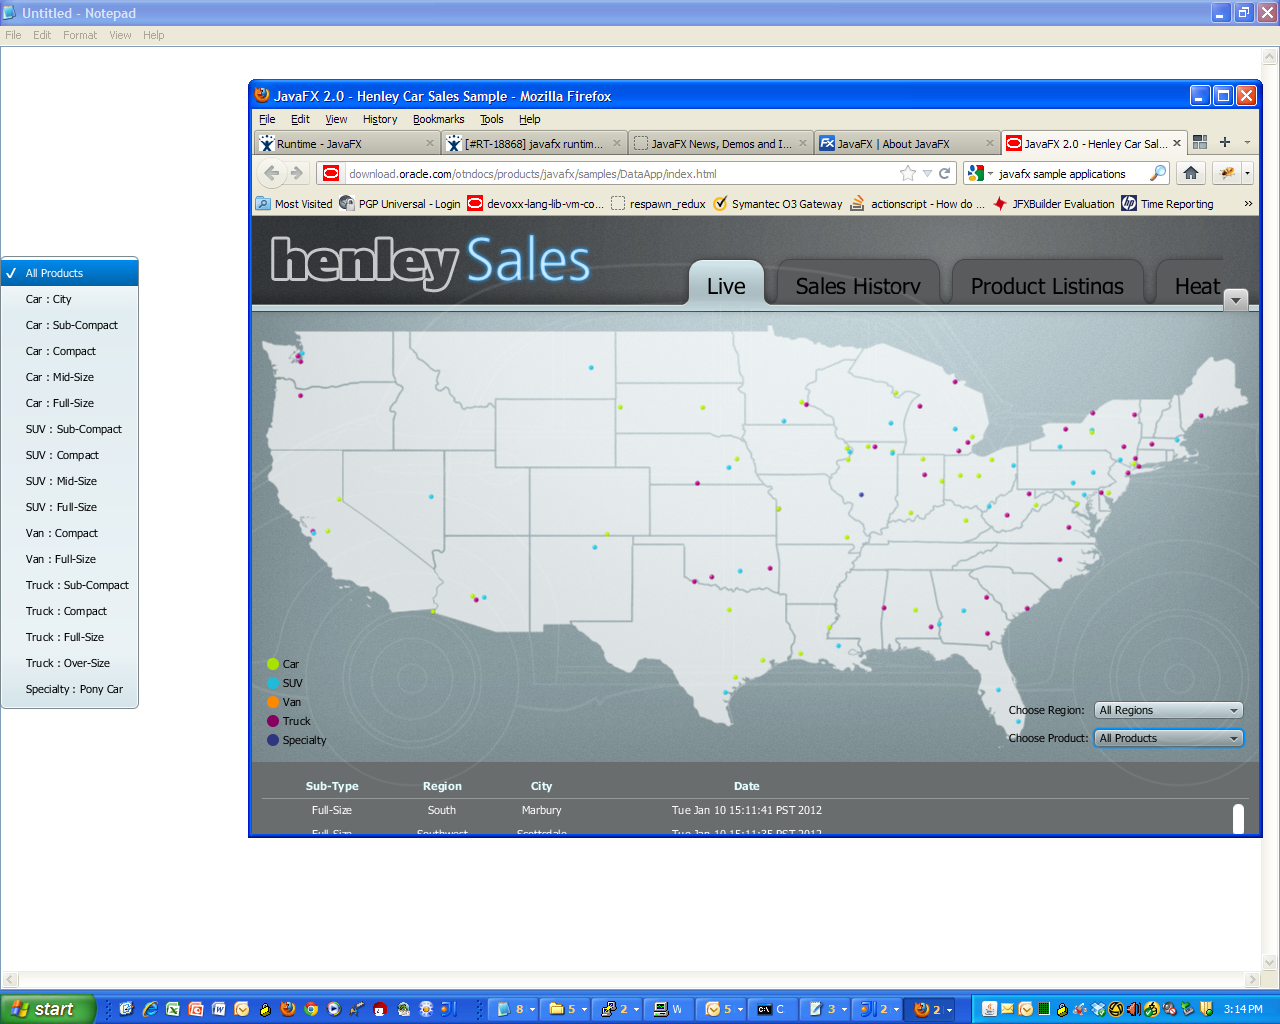Select checked All Products list item
This screenshot has width=1280, height=1024.
[70, 273]
